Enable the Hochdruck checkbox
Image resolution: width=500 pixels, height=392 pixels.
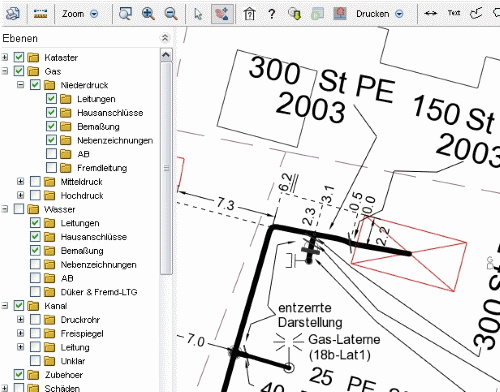[35, 195]
